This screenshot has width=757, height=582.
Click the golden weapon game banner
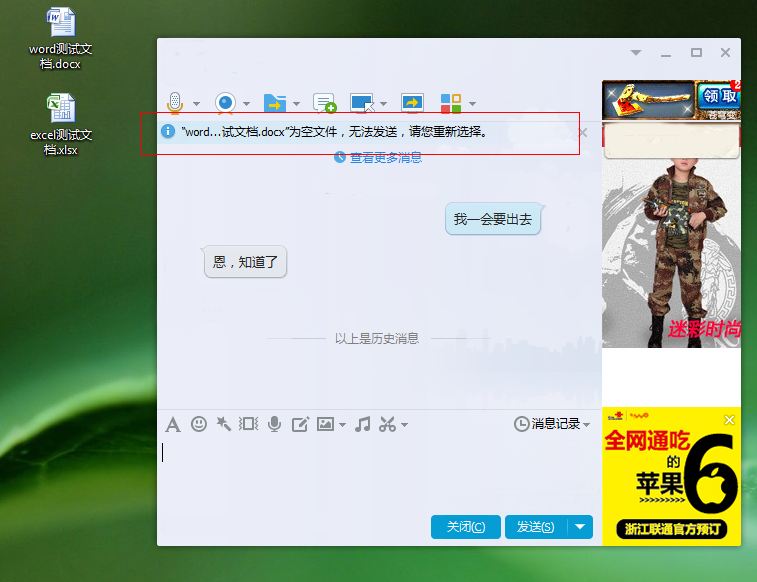pos(648,100)
